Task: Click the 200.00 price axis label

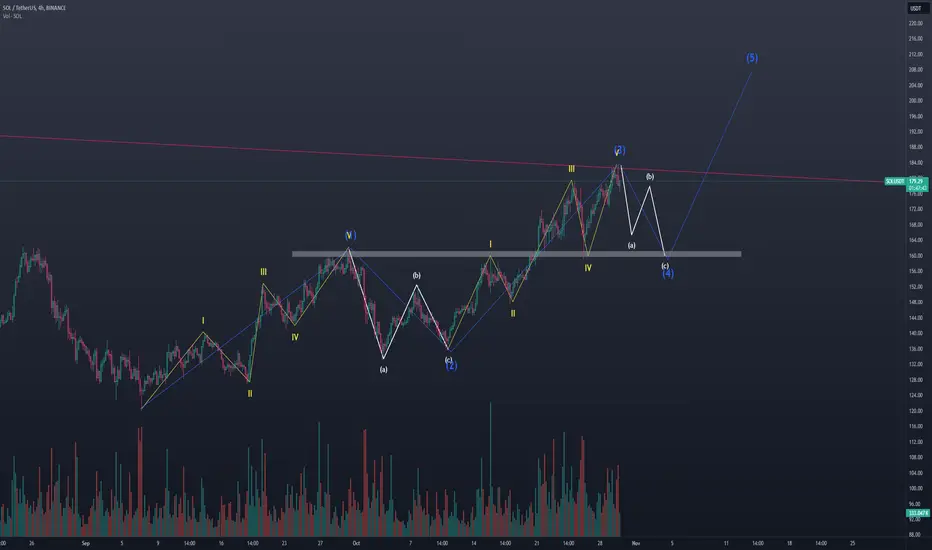Action: [x=915, y=100]
